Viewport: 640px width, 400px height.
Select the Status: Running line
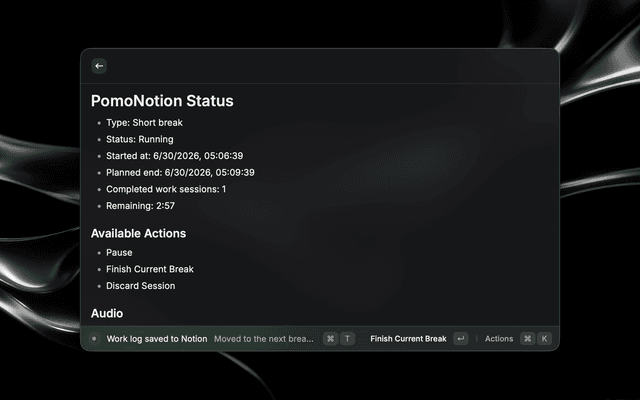point(140,140)
